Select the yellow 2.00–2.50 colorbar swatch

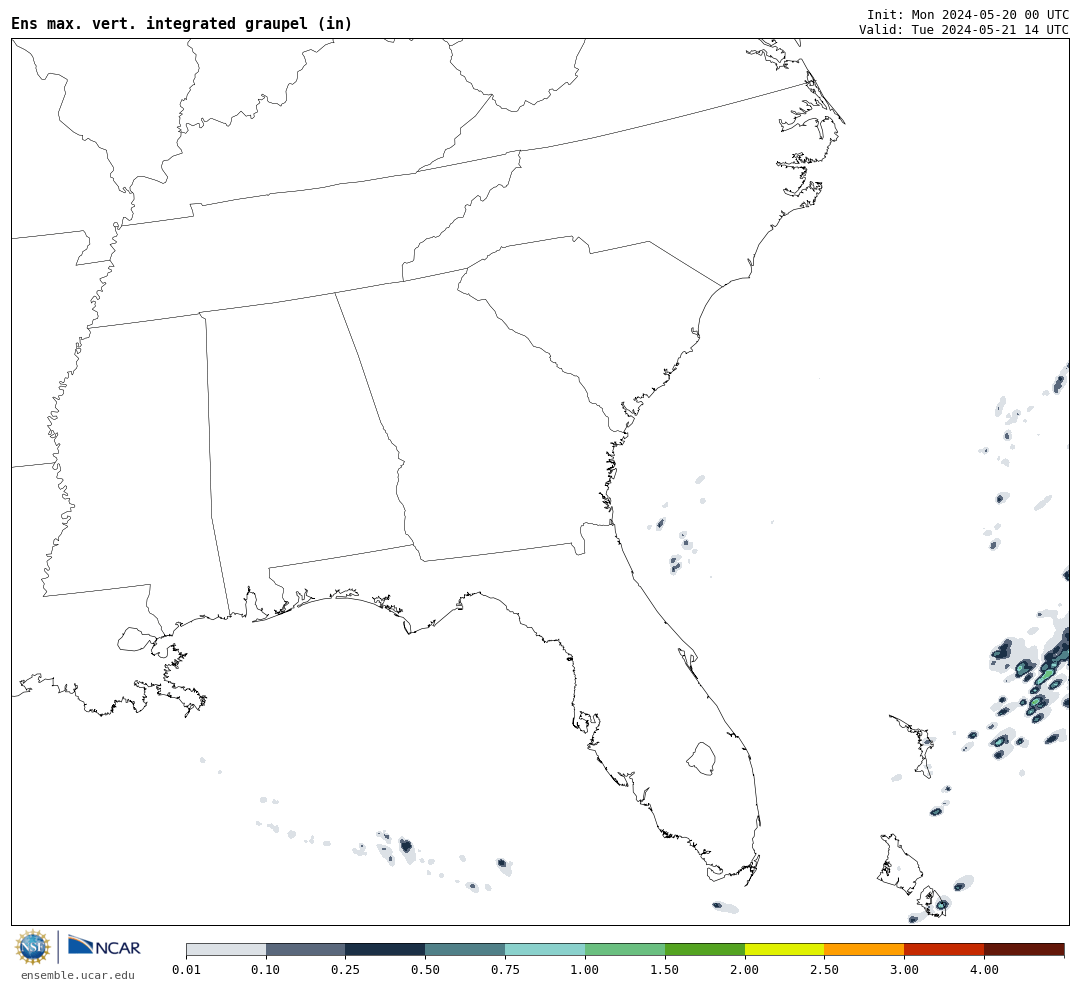tap(785, 949)
